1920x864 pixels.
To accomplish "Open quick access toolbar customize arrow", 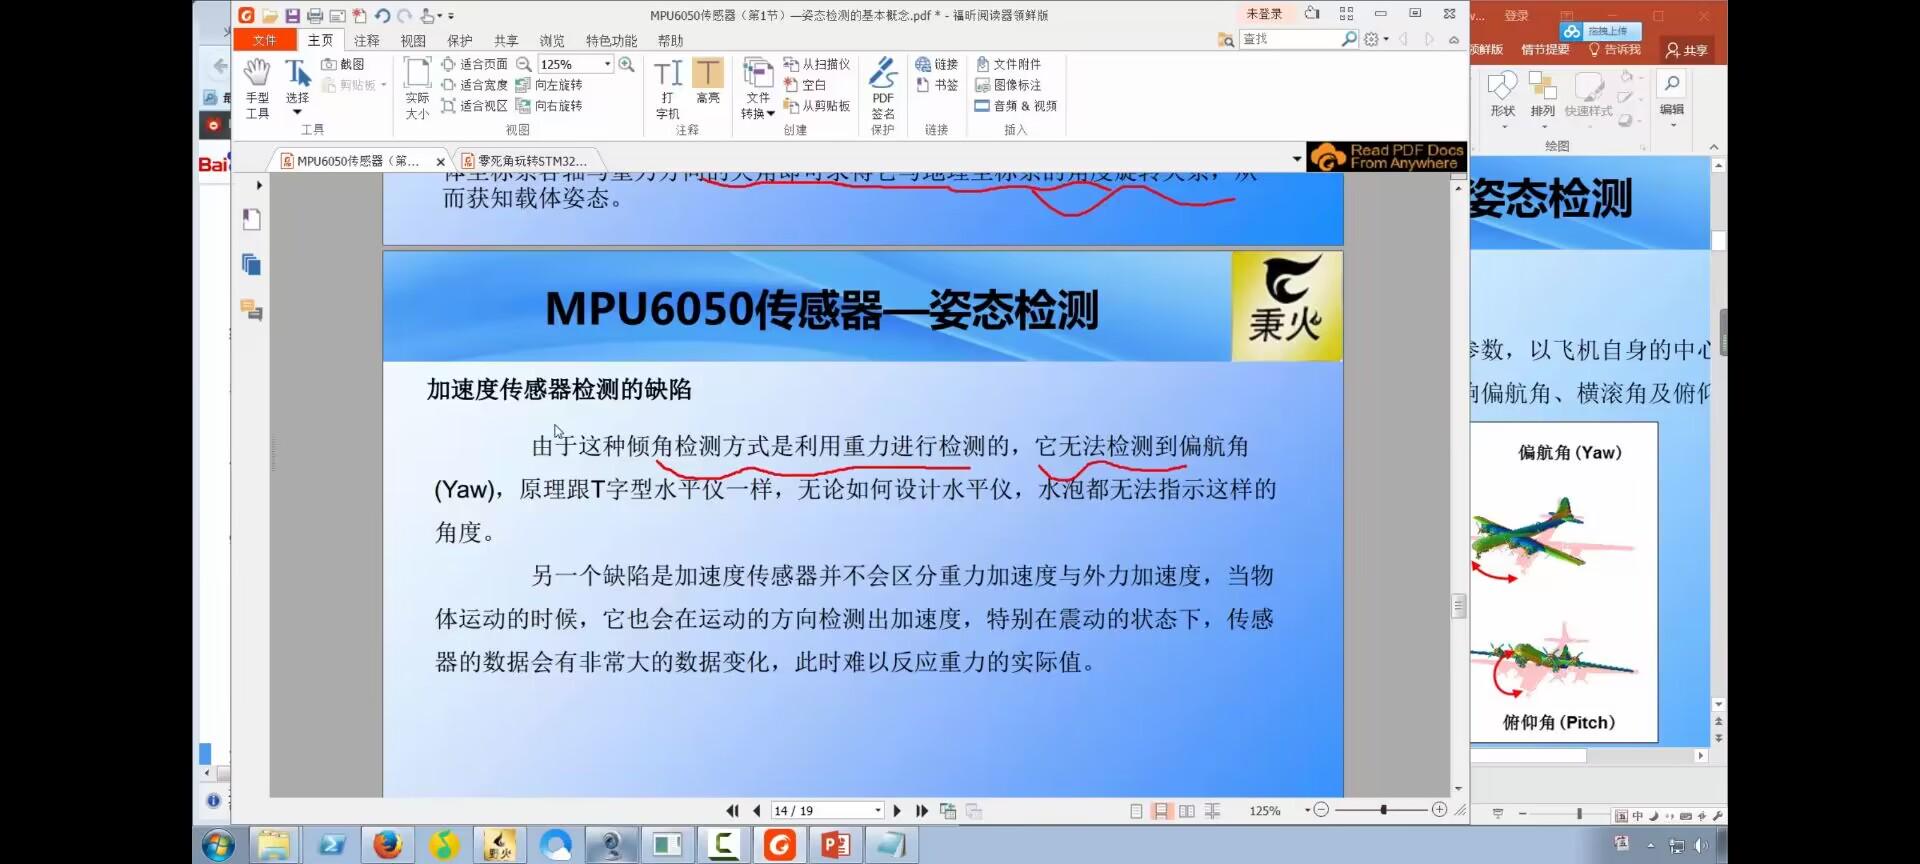I will [x=451, y=16].
